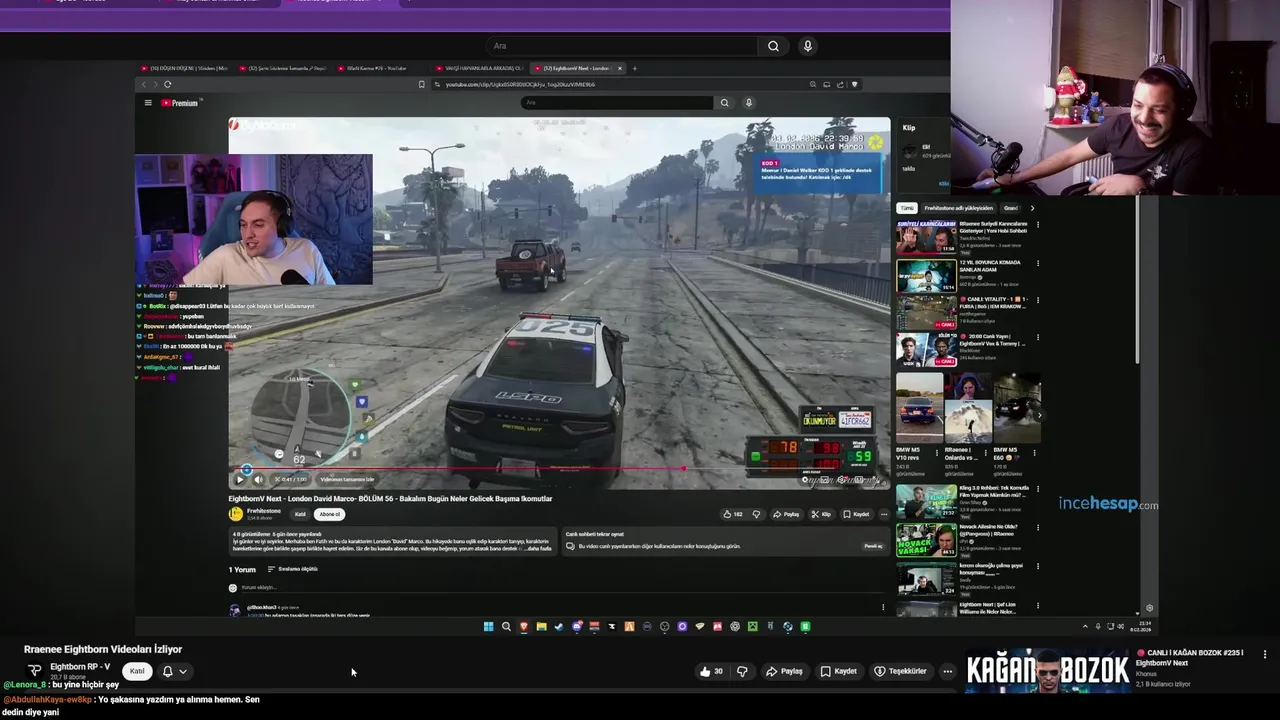Open menu for KAĞAN BOZOK suggested video
1280x720 pixels.
point(1265,654)
